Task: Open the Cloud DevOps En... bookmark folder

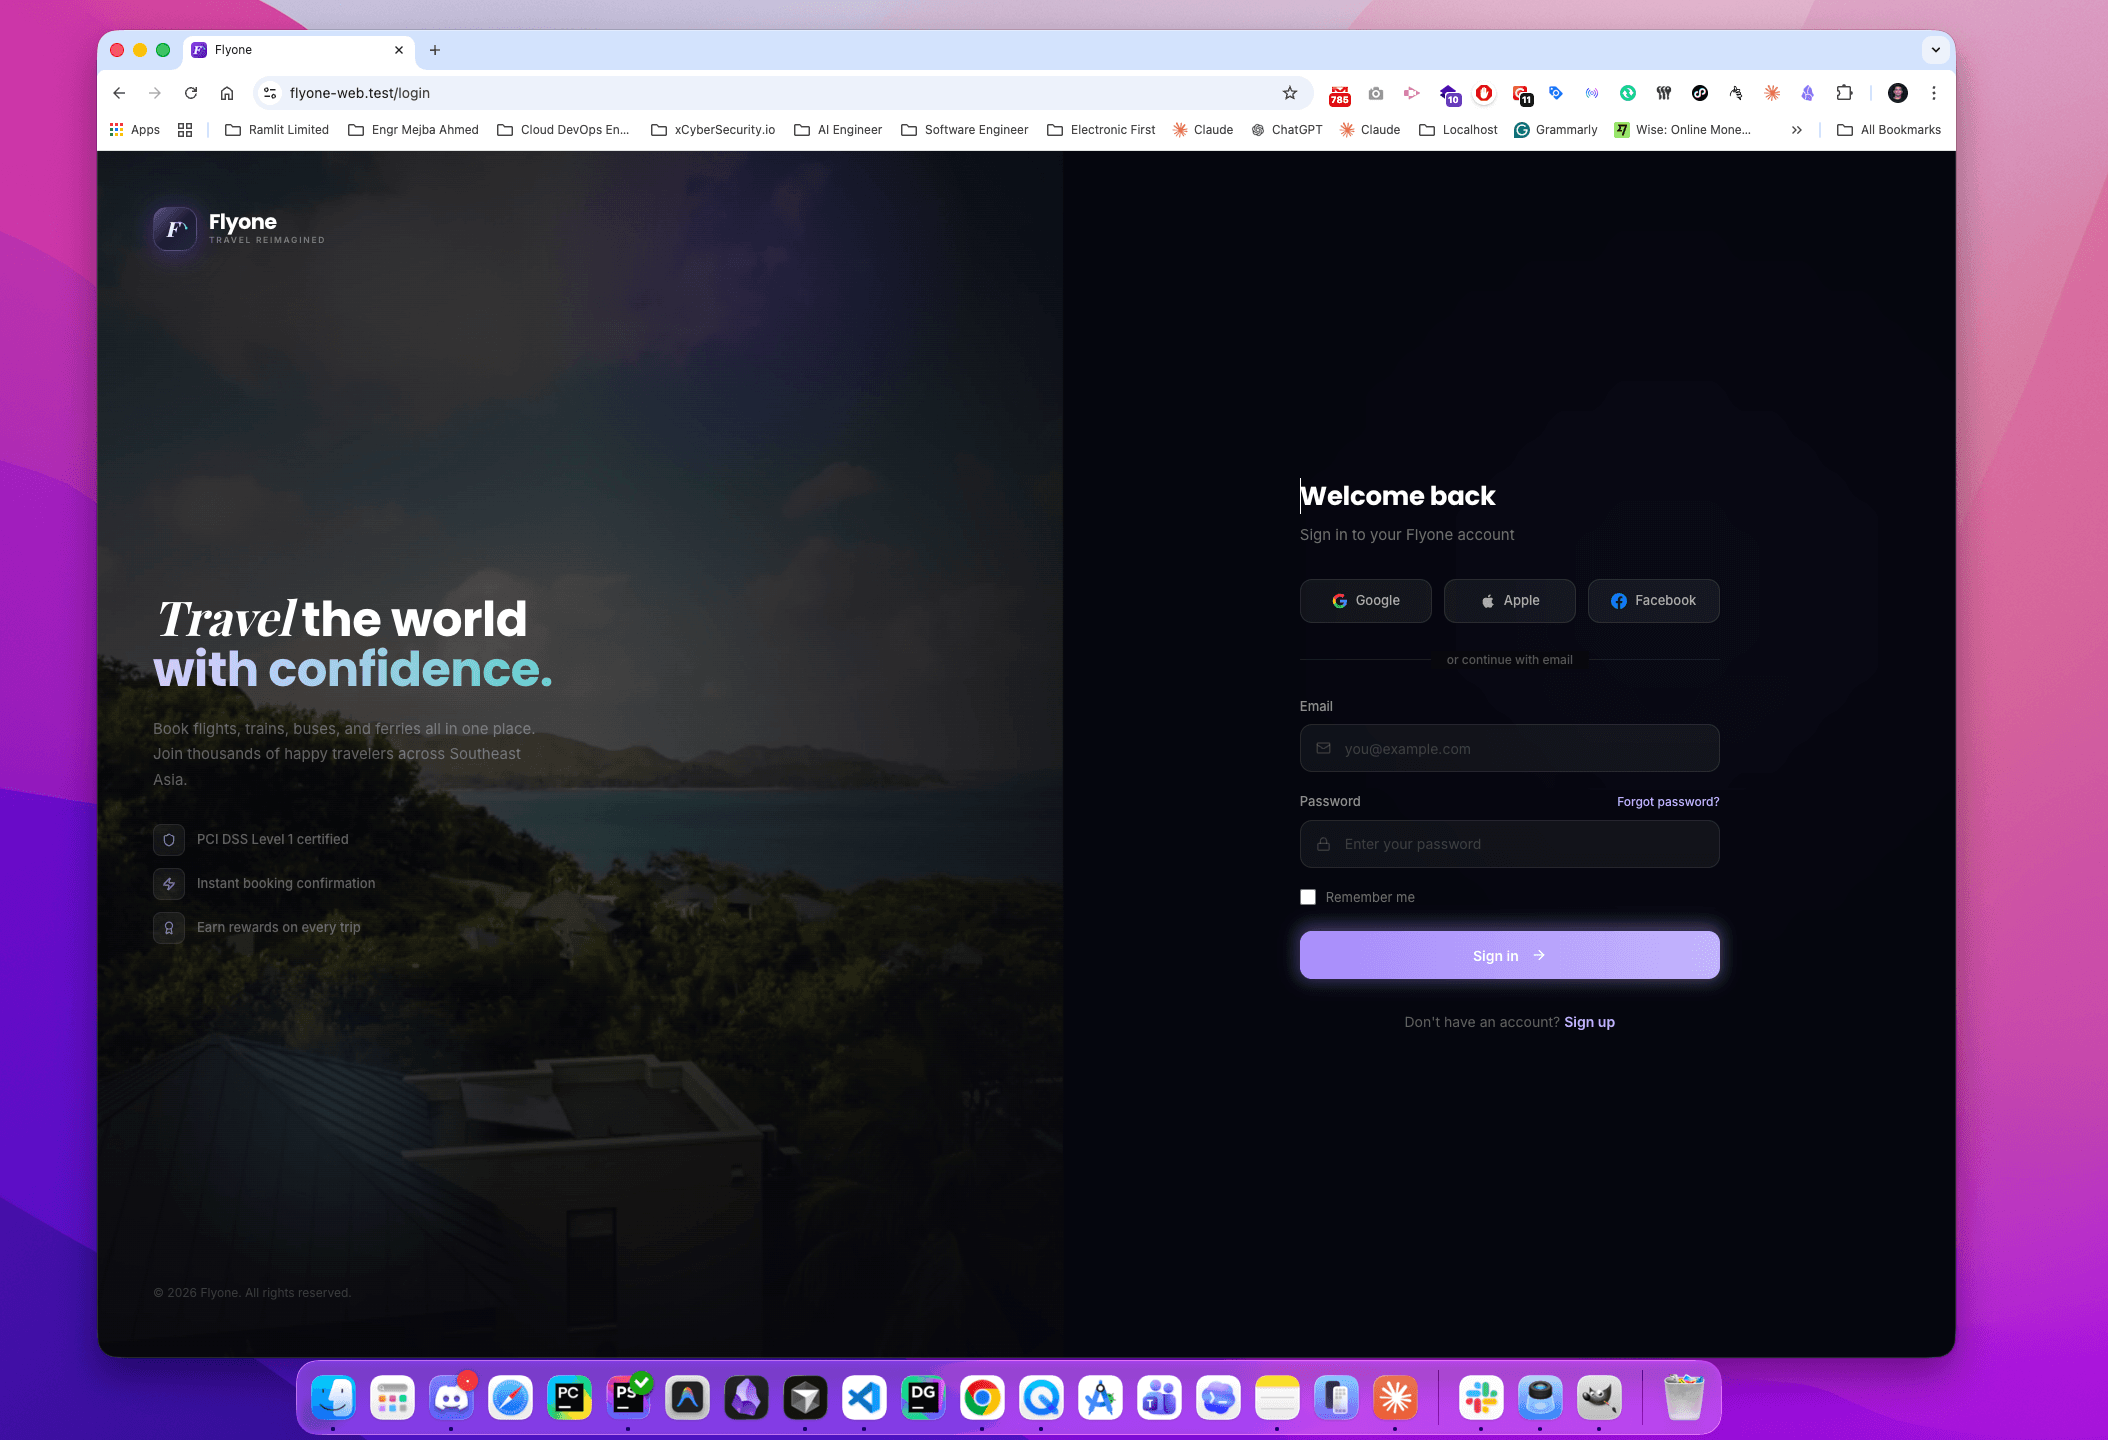Action: [x=563, y=130]
